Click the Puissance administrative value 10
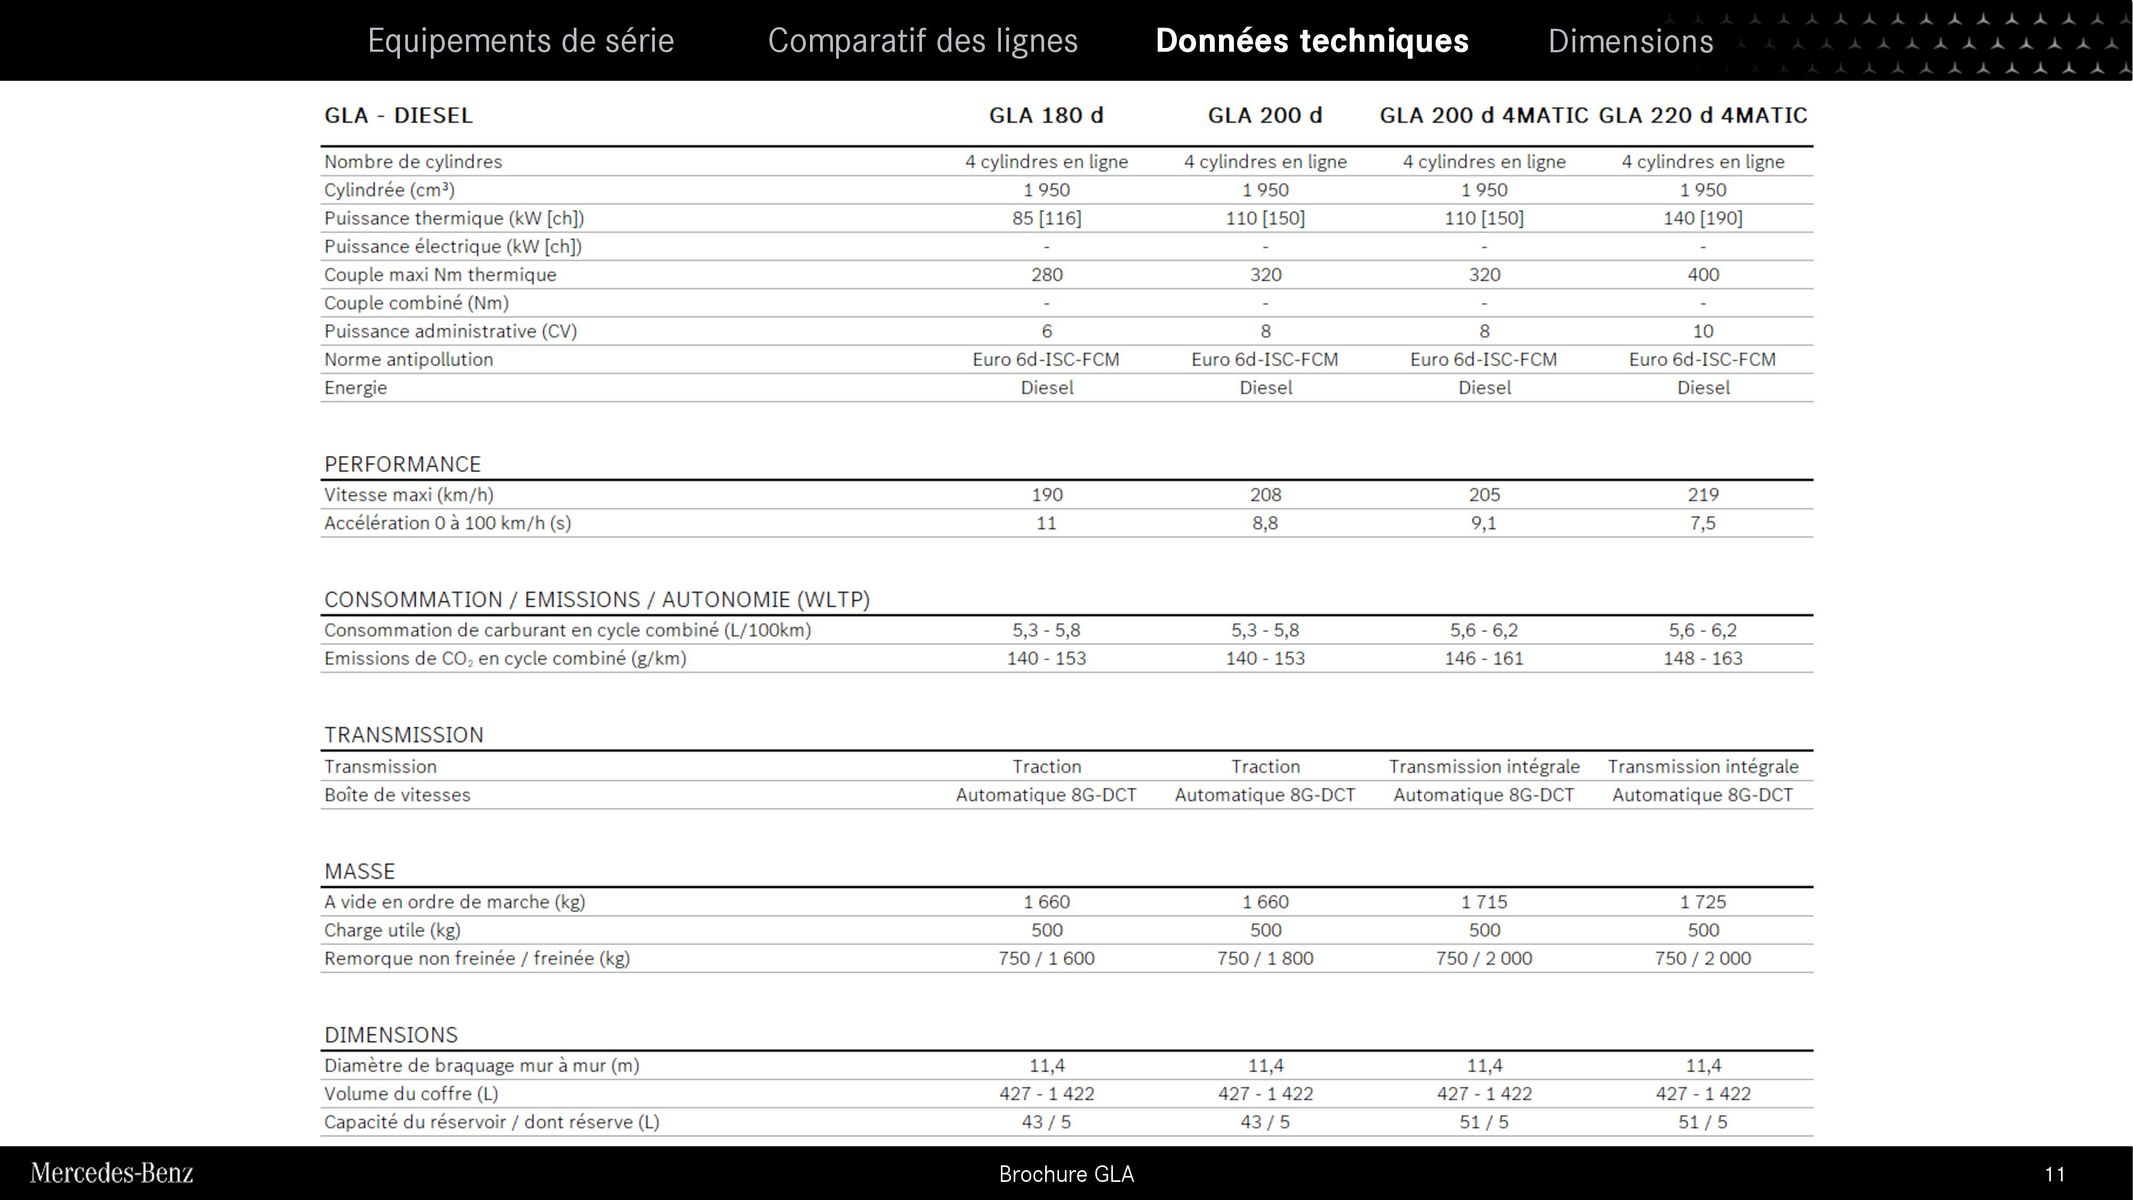 1703,331
